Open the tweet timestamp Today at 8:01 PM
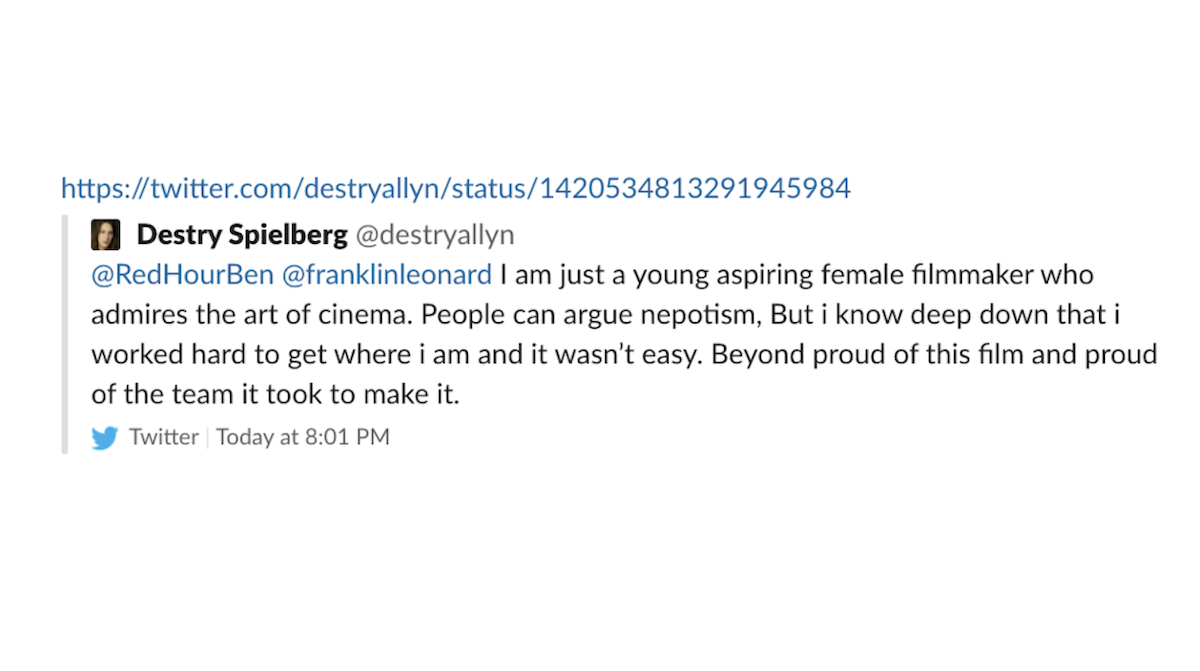Image resolution: width=1200 pixels, height=671 pixels. pyautogui.click(x=302, y=437)
